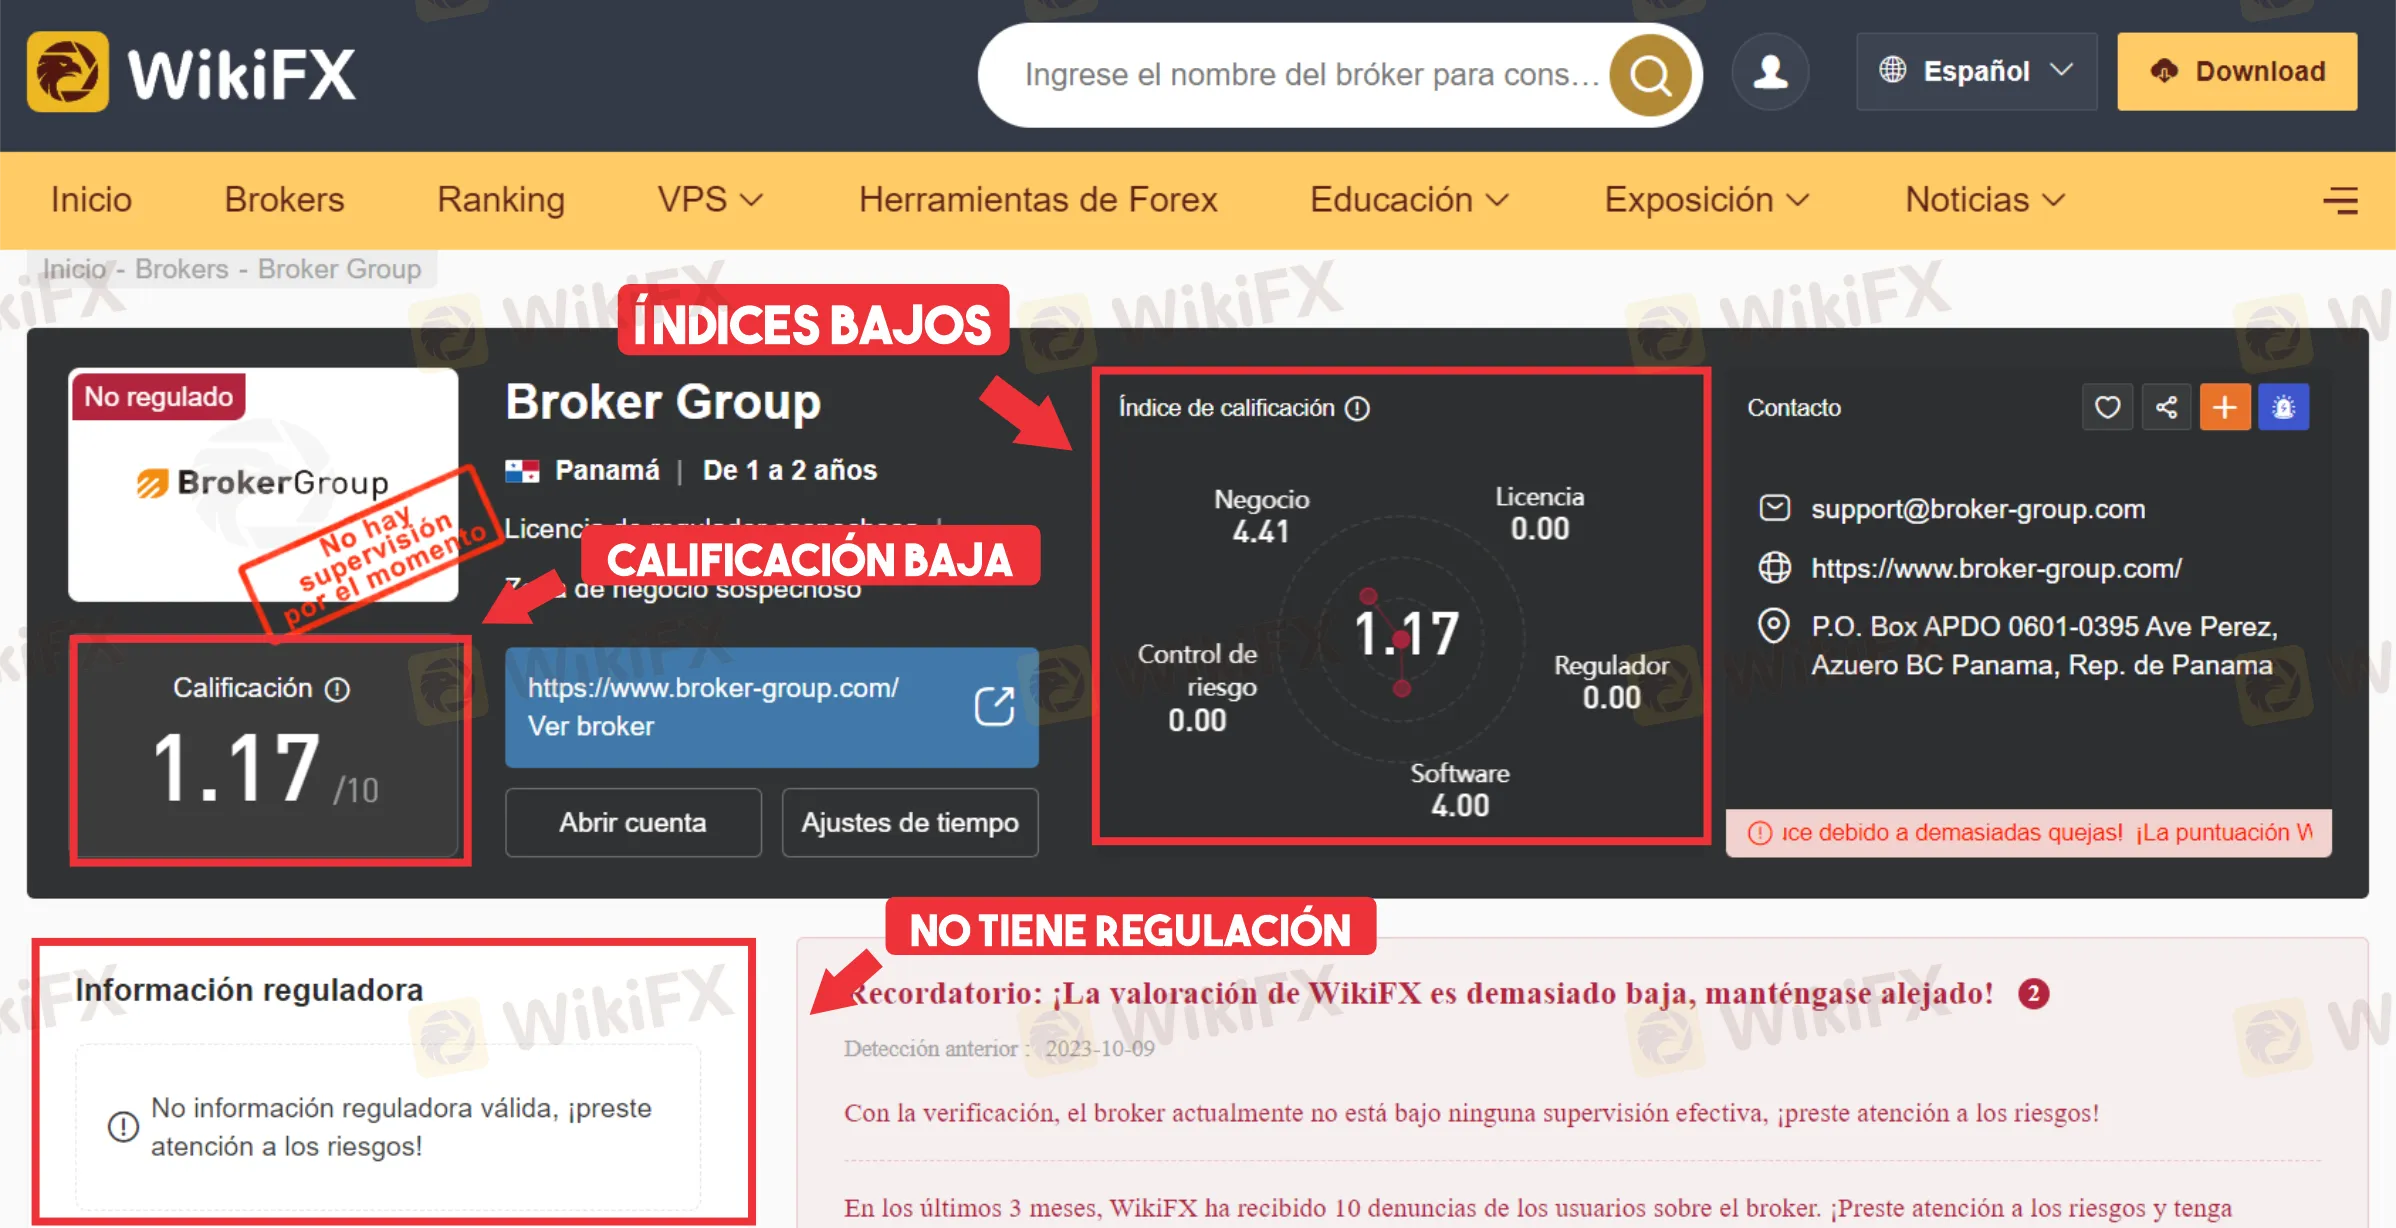This screenshot has height=1228, width=2396.
Task: Click the heart favorite icon
Action: pyautogui.click(x=2107, y=407)
